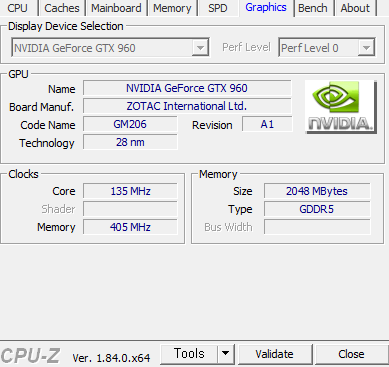Open the Caches tab
The height and width of the screenshot is (367, 389).
tap(62, 8)
